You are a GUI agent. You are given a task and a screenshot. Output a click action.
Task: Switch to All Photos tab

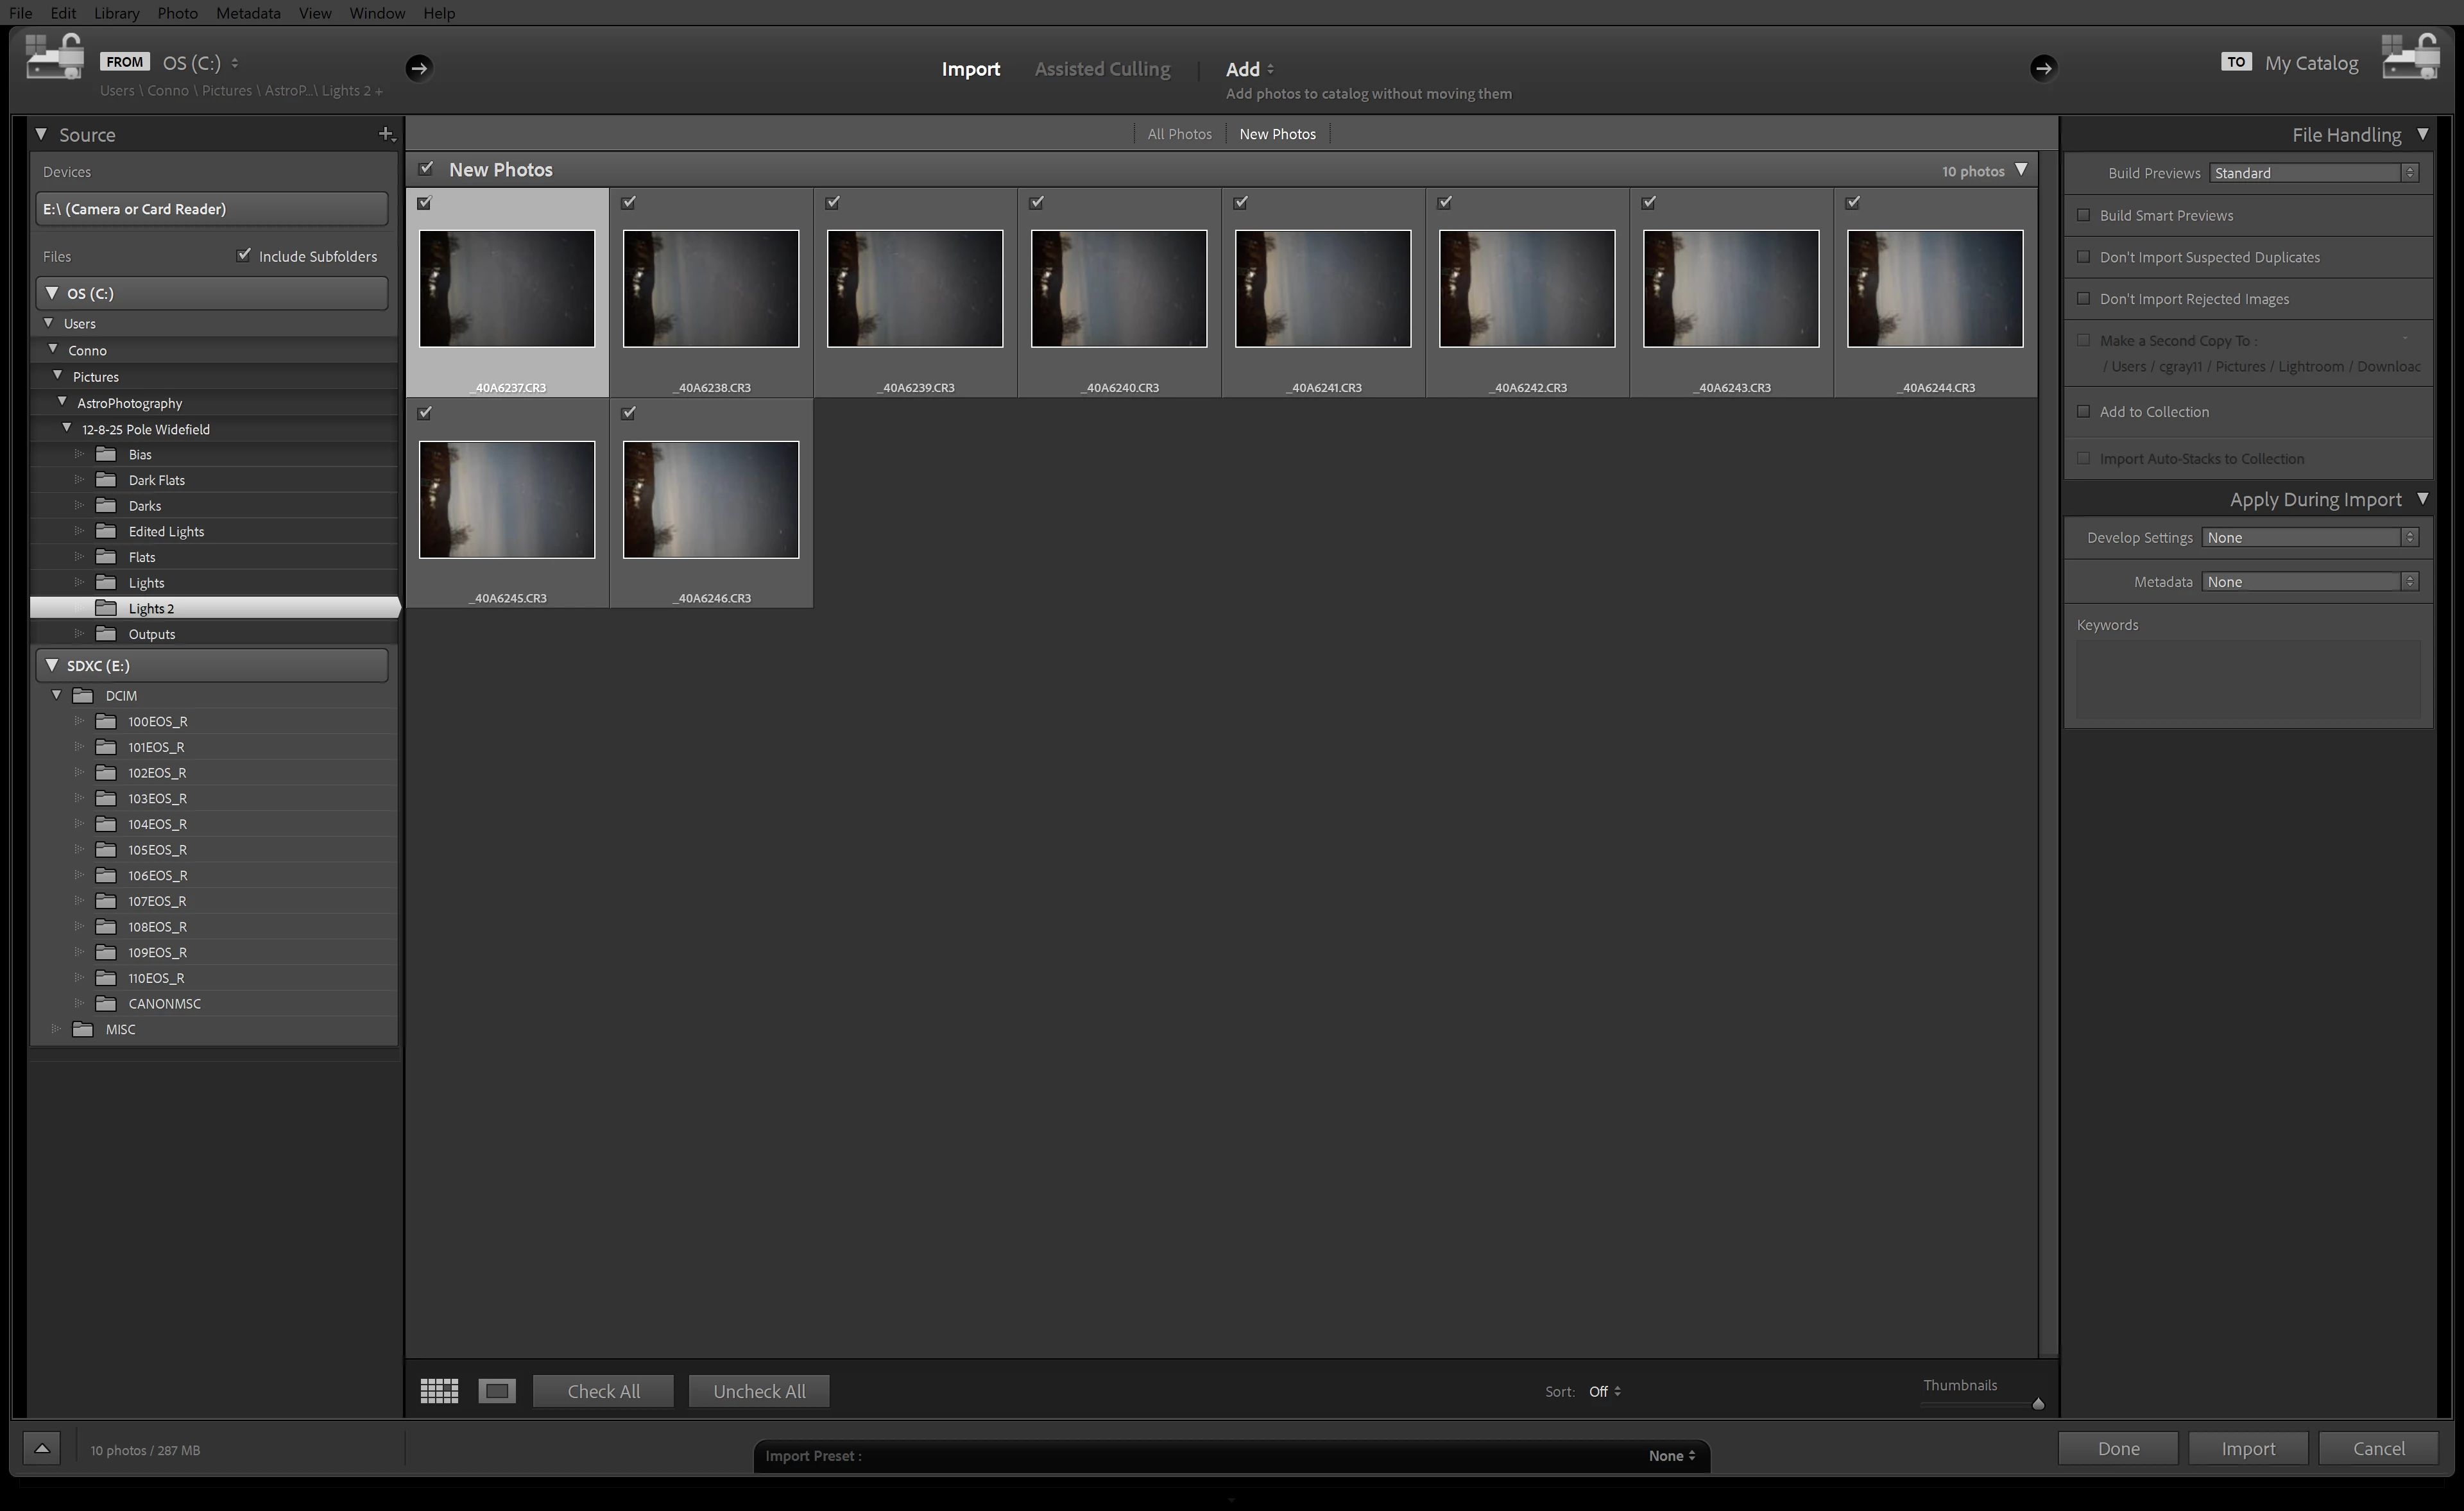pos(1179,134)
